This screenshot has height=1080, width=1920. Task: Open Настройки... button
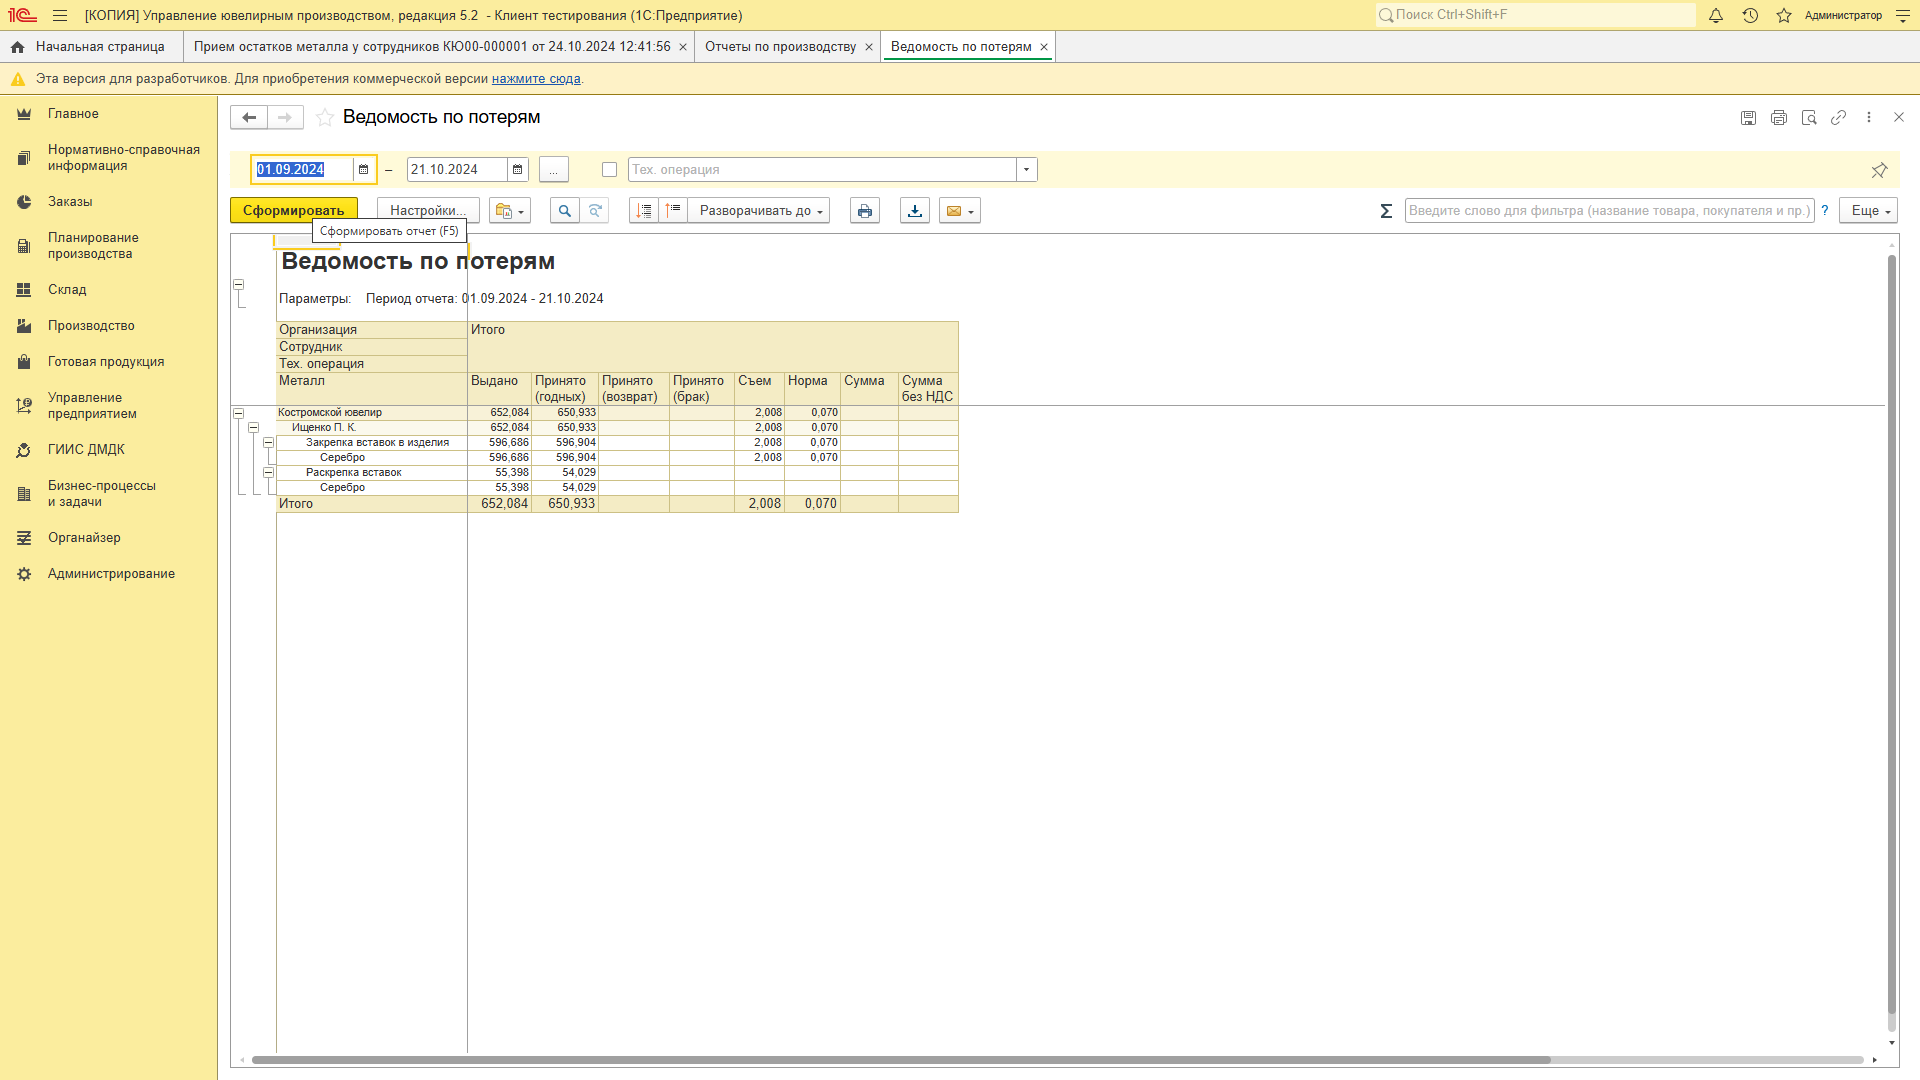pyautogui.click(x=428, y=211)
